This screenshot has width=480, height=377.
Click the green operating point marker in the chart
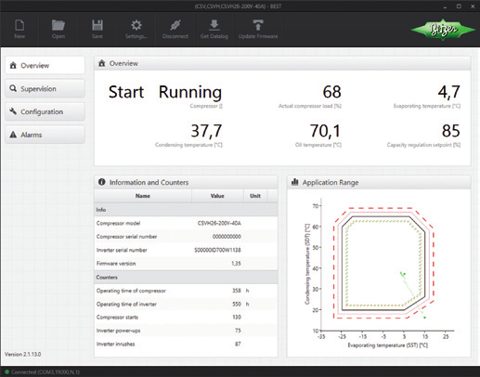coord(403,274)
